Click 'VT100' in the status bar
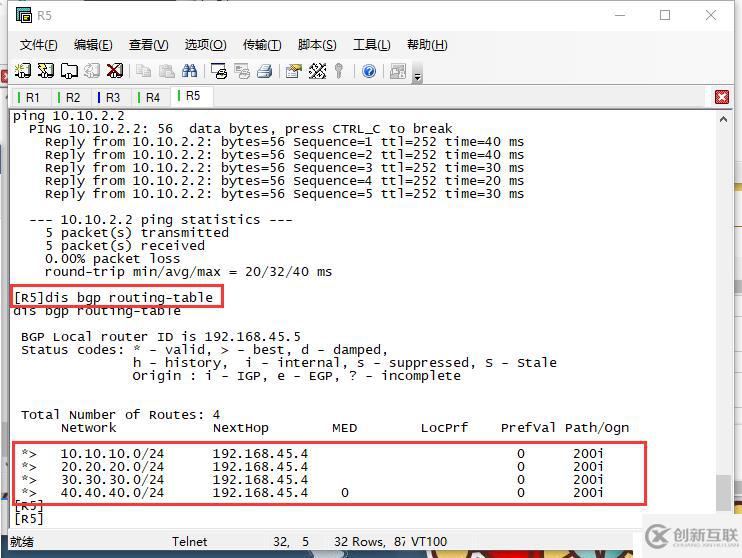This screenshot has width=742, height=558. [x=429, y=541]
